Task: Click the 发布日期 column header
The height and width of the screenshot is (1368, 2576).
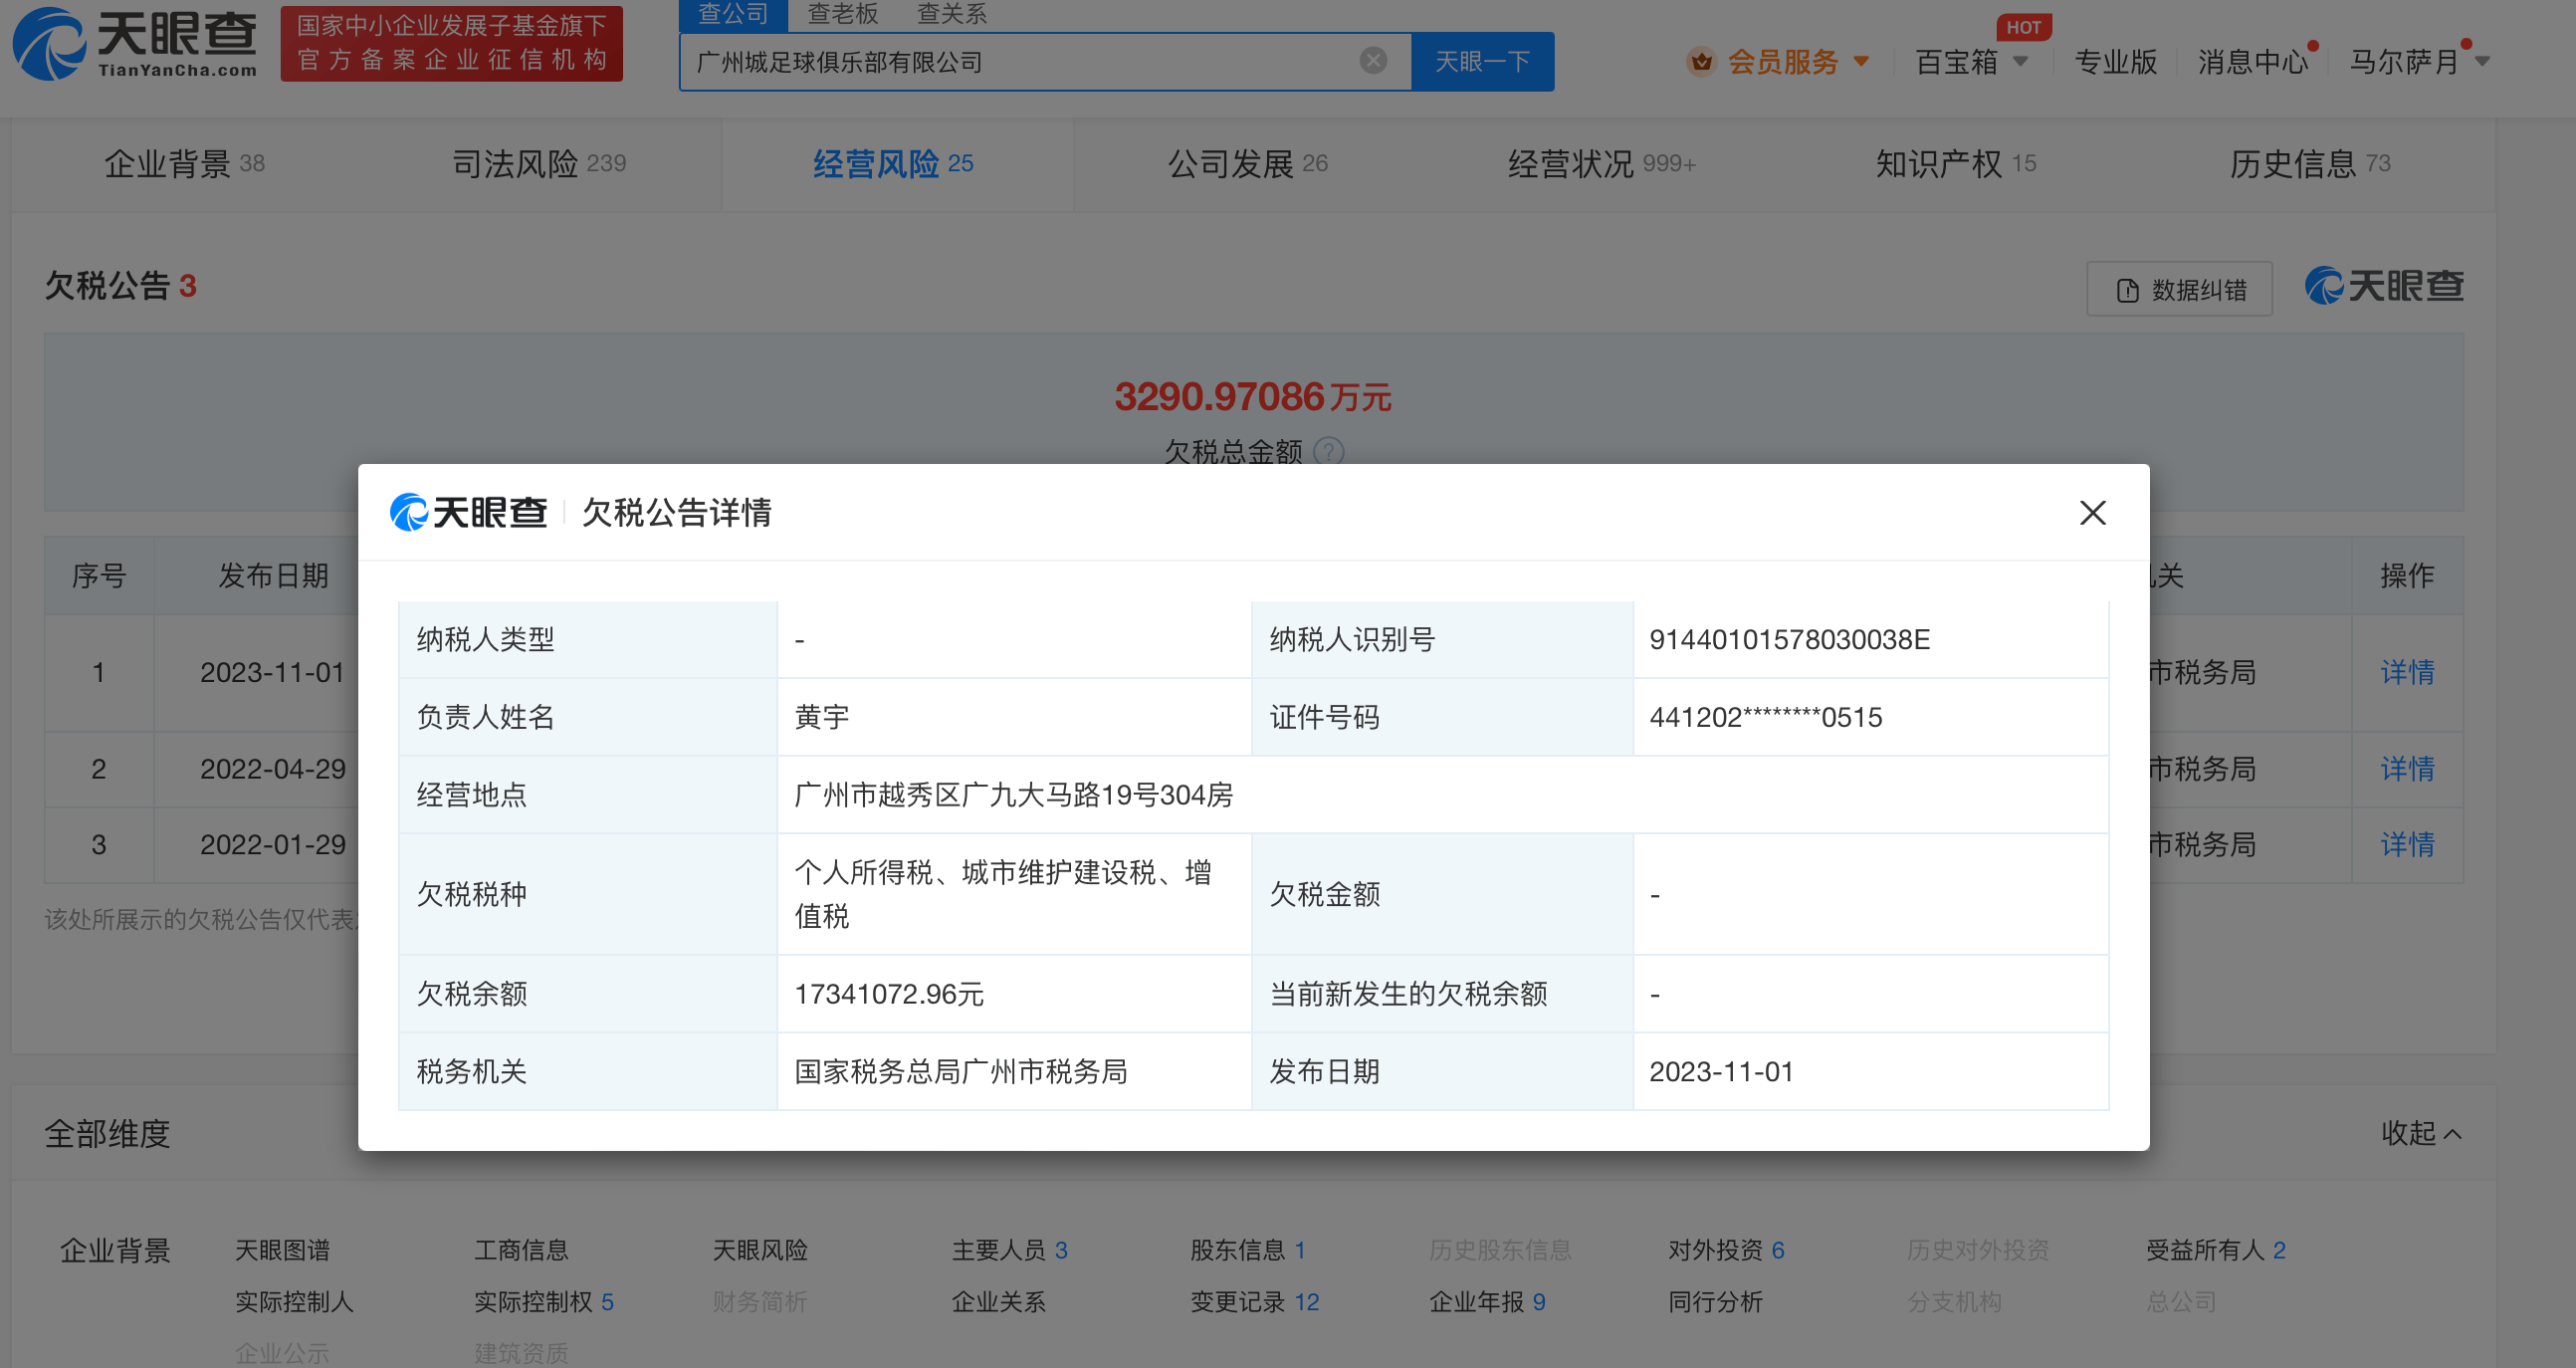Action: (x=273, y=576)
